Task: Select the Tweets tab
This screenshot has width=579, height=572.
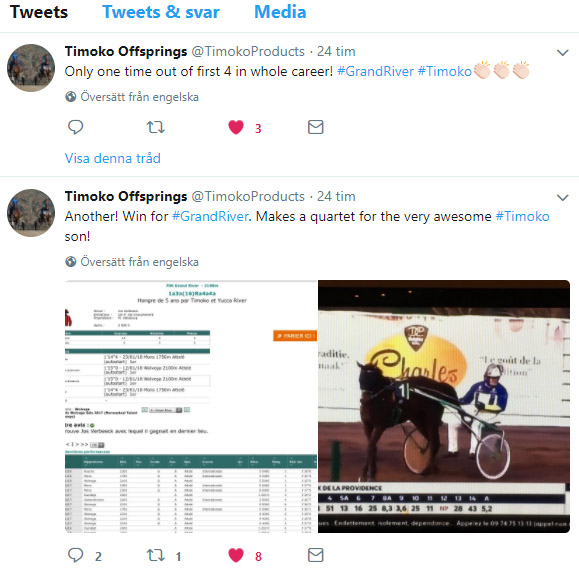Action: coord(39,12)
